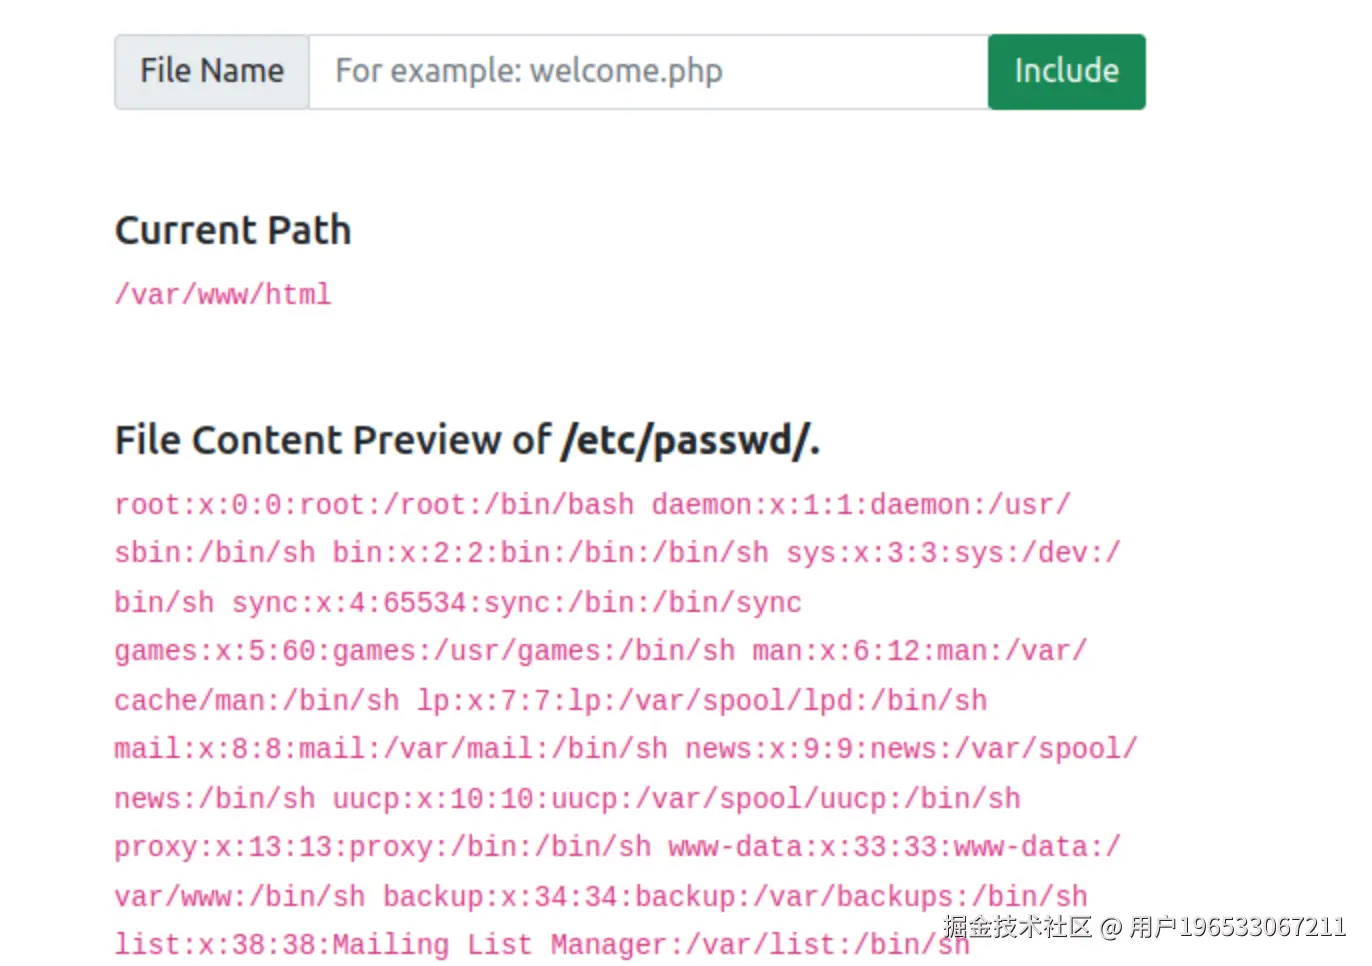
Task: Click the list:x:38:38 Mailing List Manager entry
Action: pyautogui.click(x=541, y=945)
